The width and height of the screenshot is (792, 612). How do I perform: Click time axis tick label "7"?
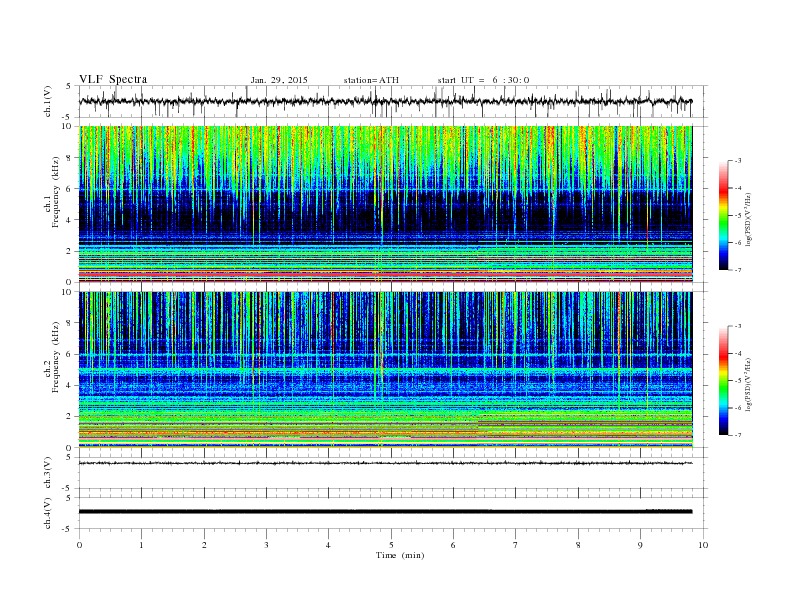(x=516, y=545)
